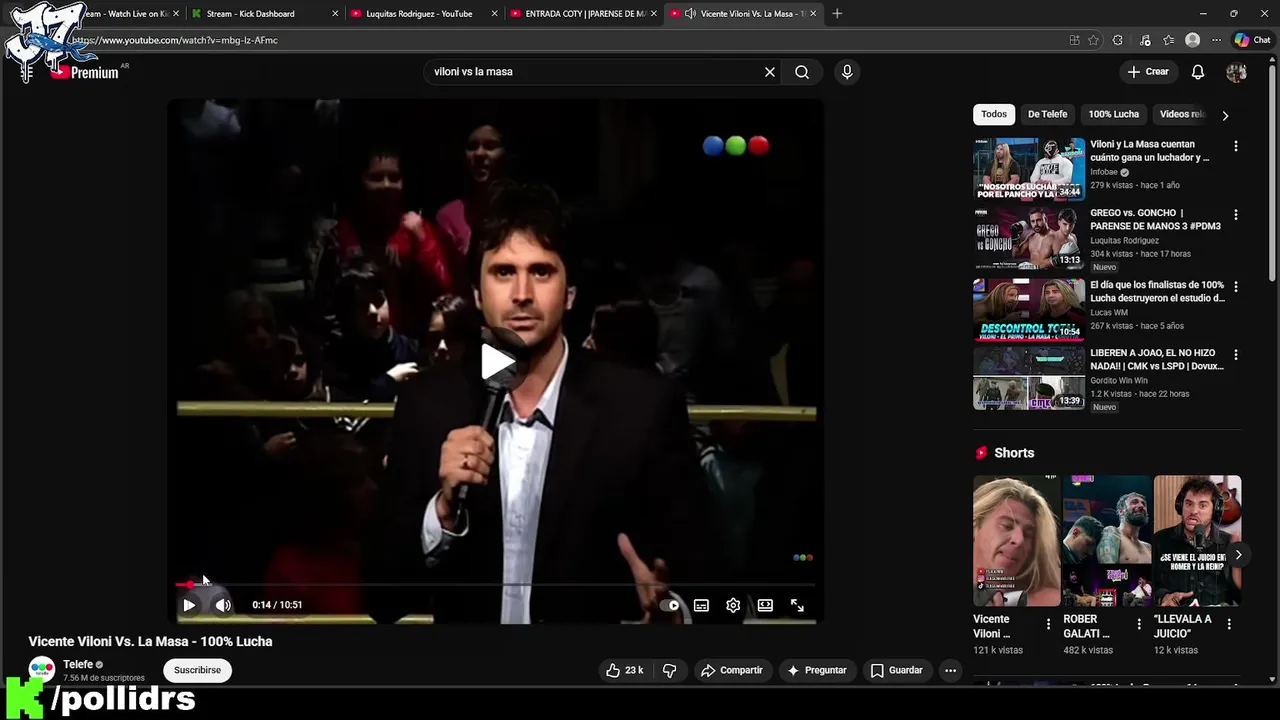
Task: Open the favorites list icon in toolbar
Action: (1168, 40)
